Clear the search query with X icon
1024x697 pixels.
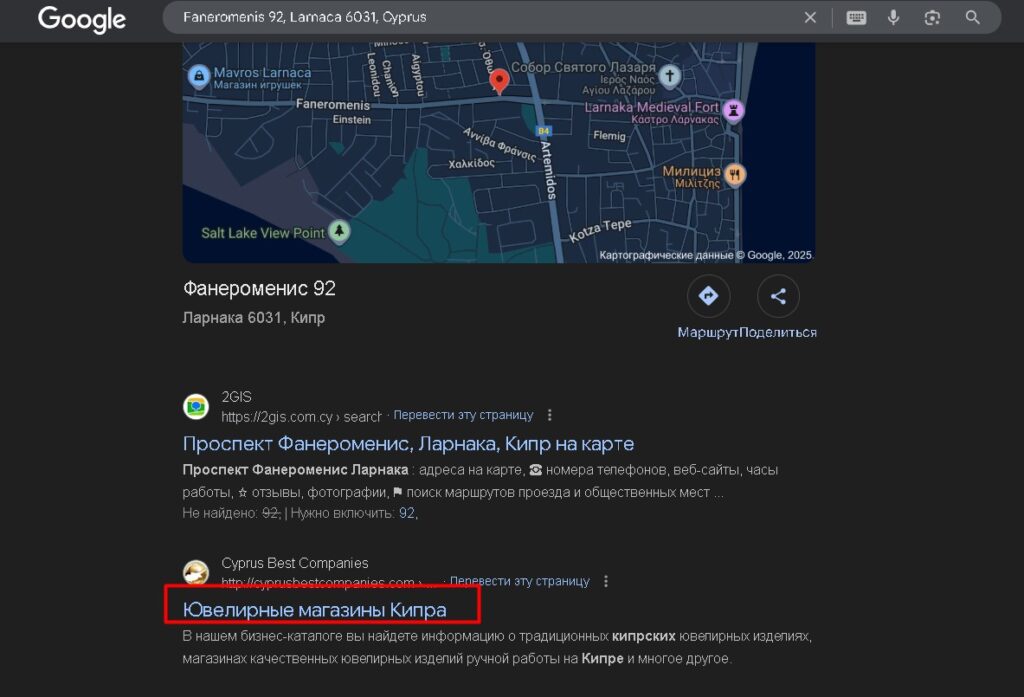810,18
